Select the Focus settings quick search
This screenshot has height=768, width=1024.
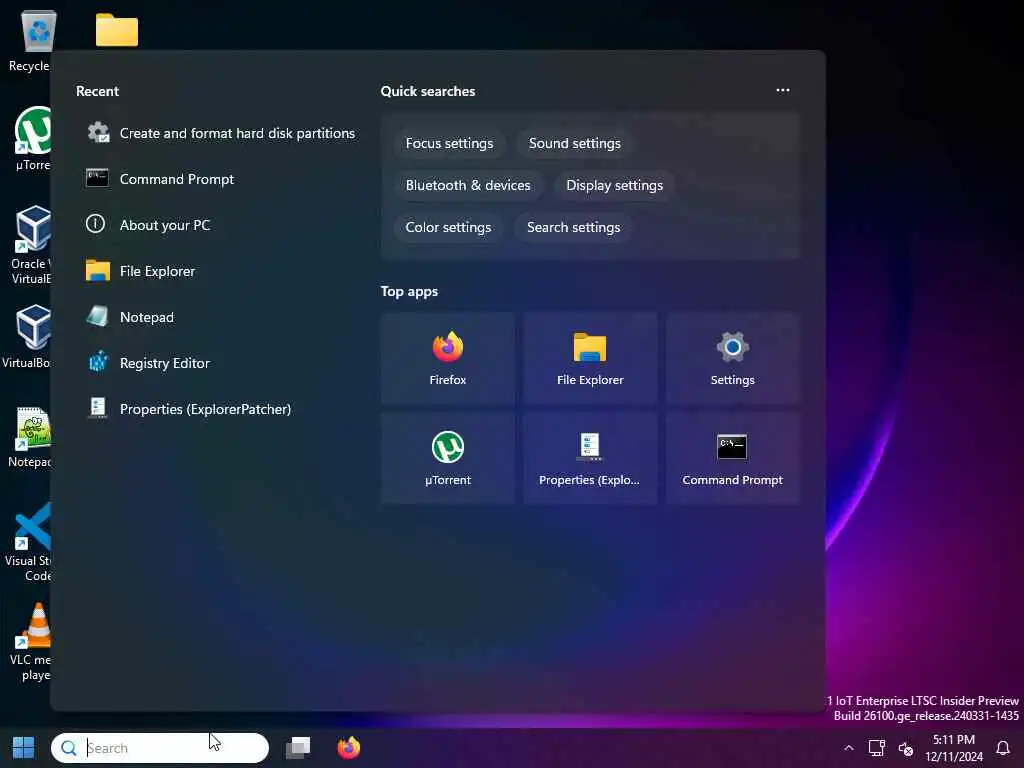click(449, 143)
